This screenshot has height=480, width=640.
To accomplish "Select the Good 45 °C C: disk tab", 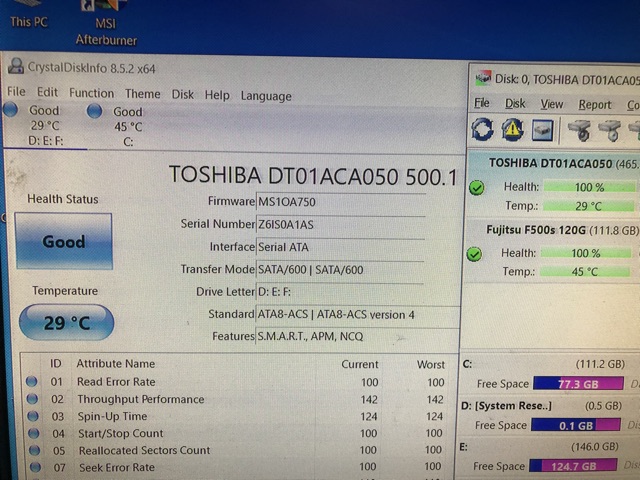I will coord(128,127).
